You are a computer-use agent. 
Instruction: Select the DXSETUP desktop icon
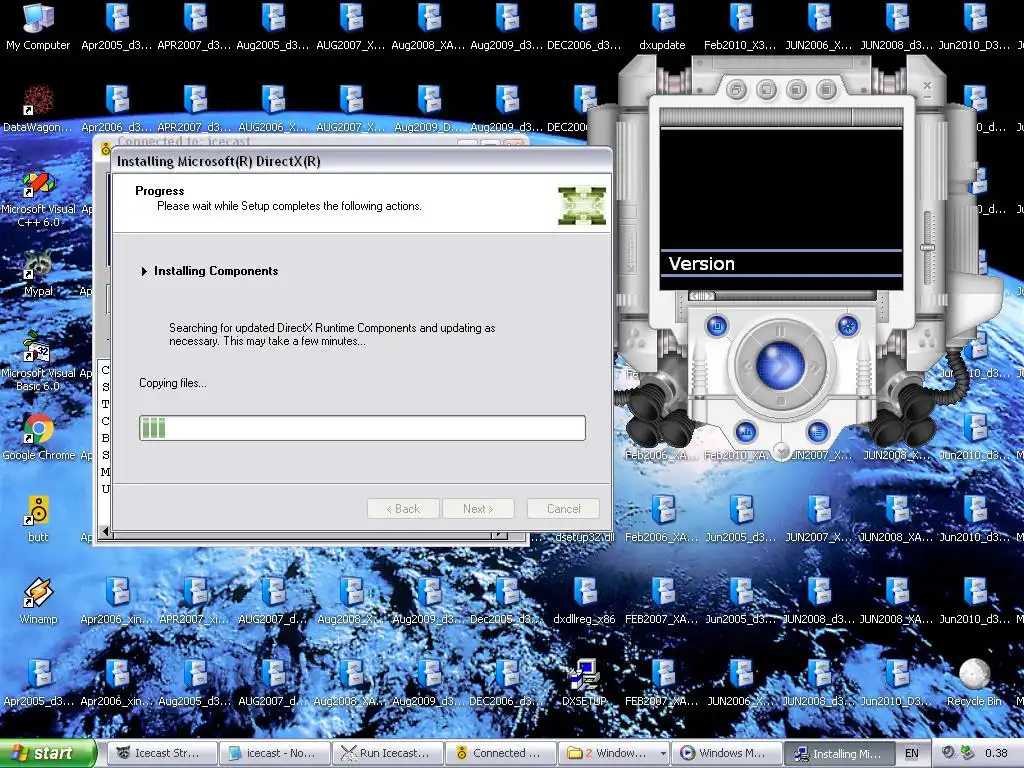(x=584, y=683)
